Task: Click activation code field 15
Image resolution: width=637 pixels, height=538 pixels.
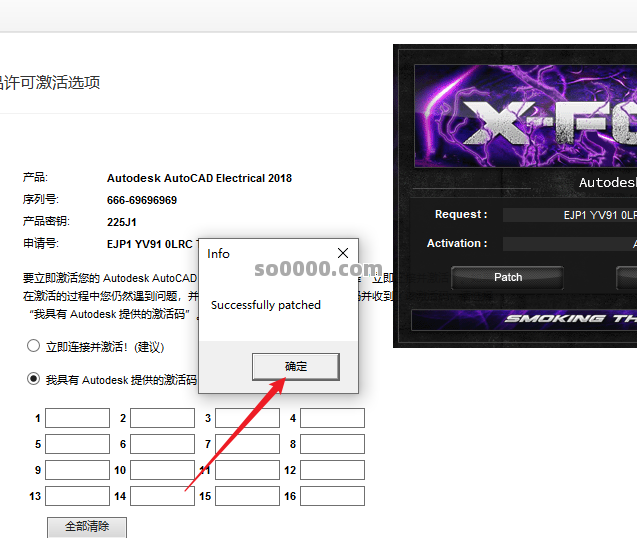Action: 247,496
